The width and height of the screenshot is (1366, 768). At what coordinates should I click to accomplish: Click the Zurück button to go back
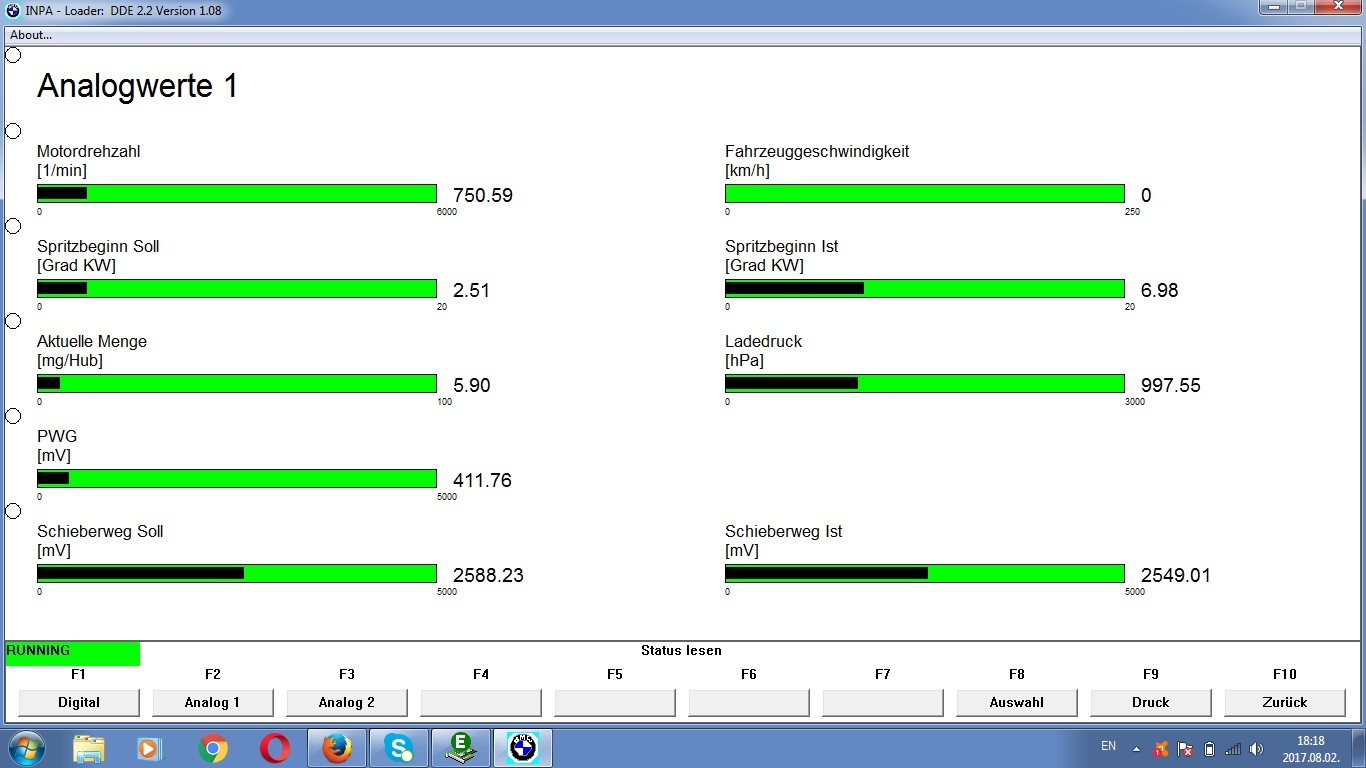click(1285, 702)
